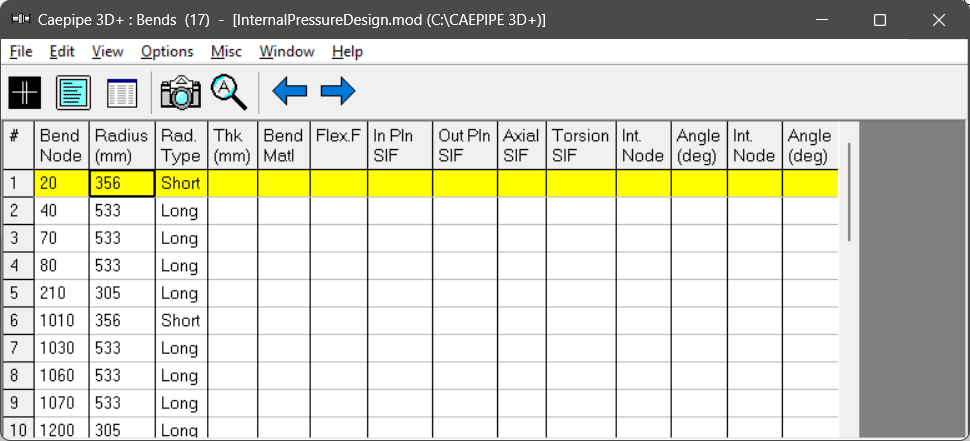Click Bend Node cell 1010

pos(62,320)
